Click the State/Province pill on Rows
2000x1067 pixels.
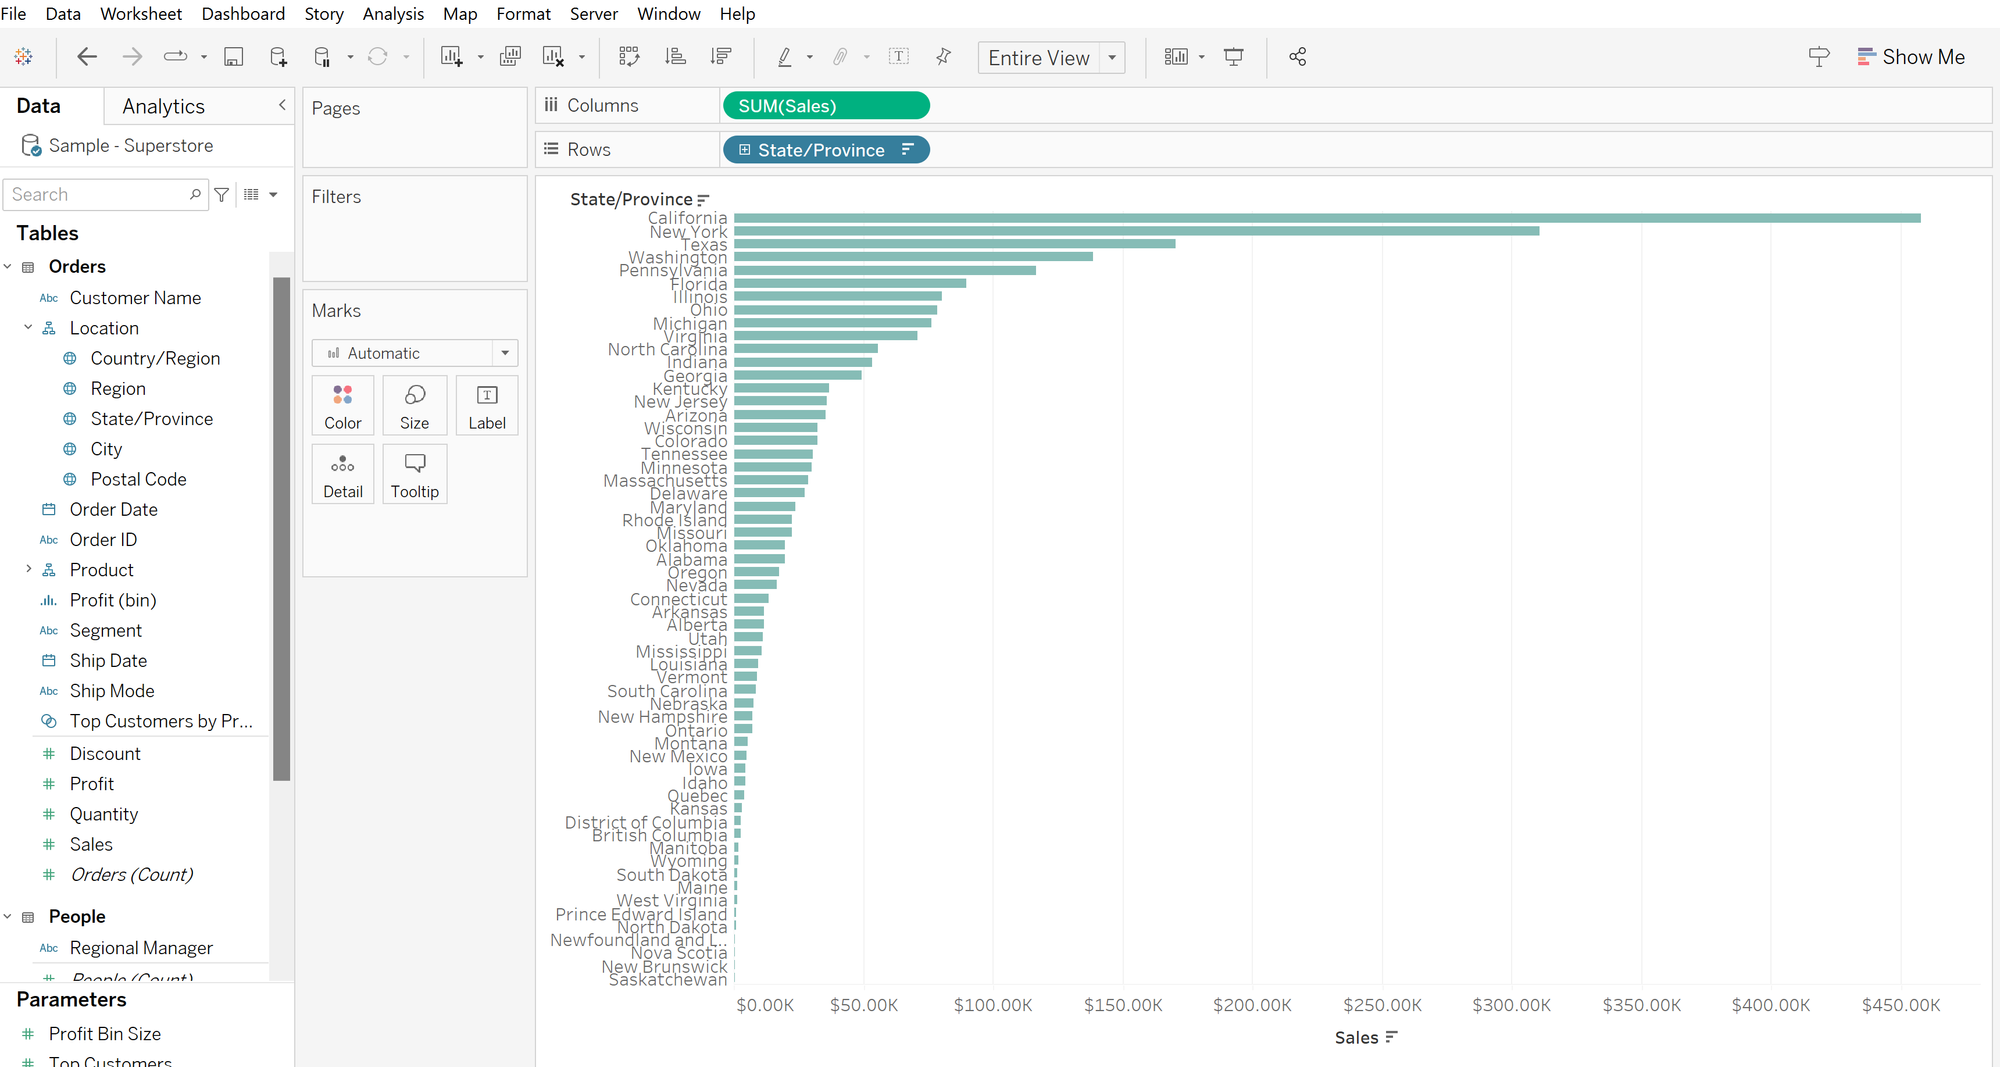825,150
